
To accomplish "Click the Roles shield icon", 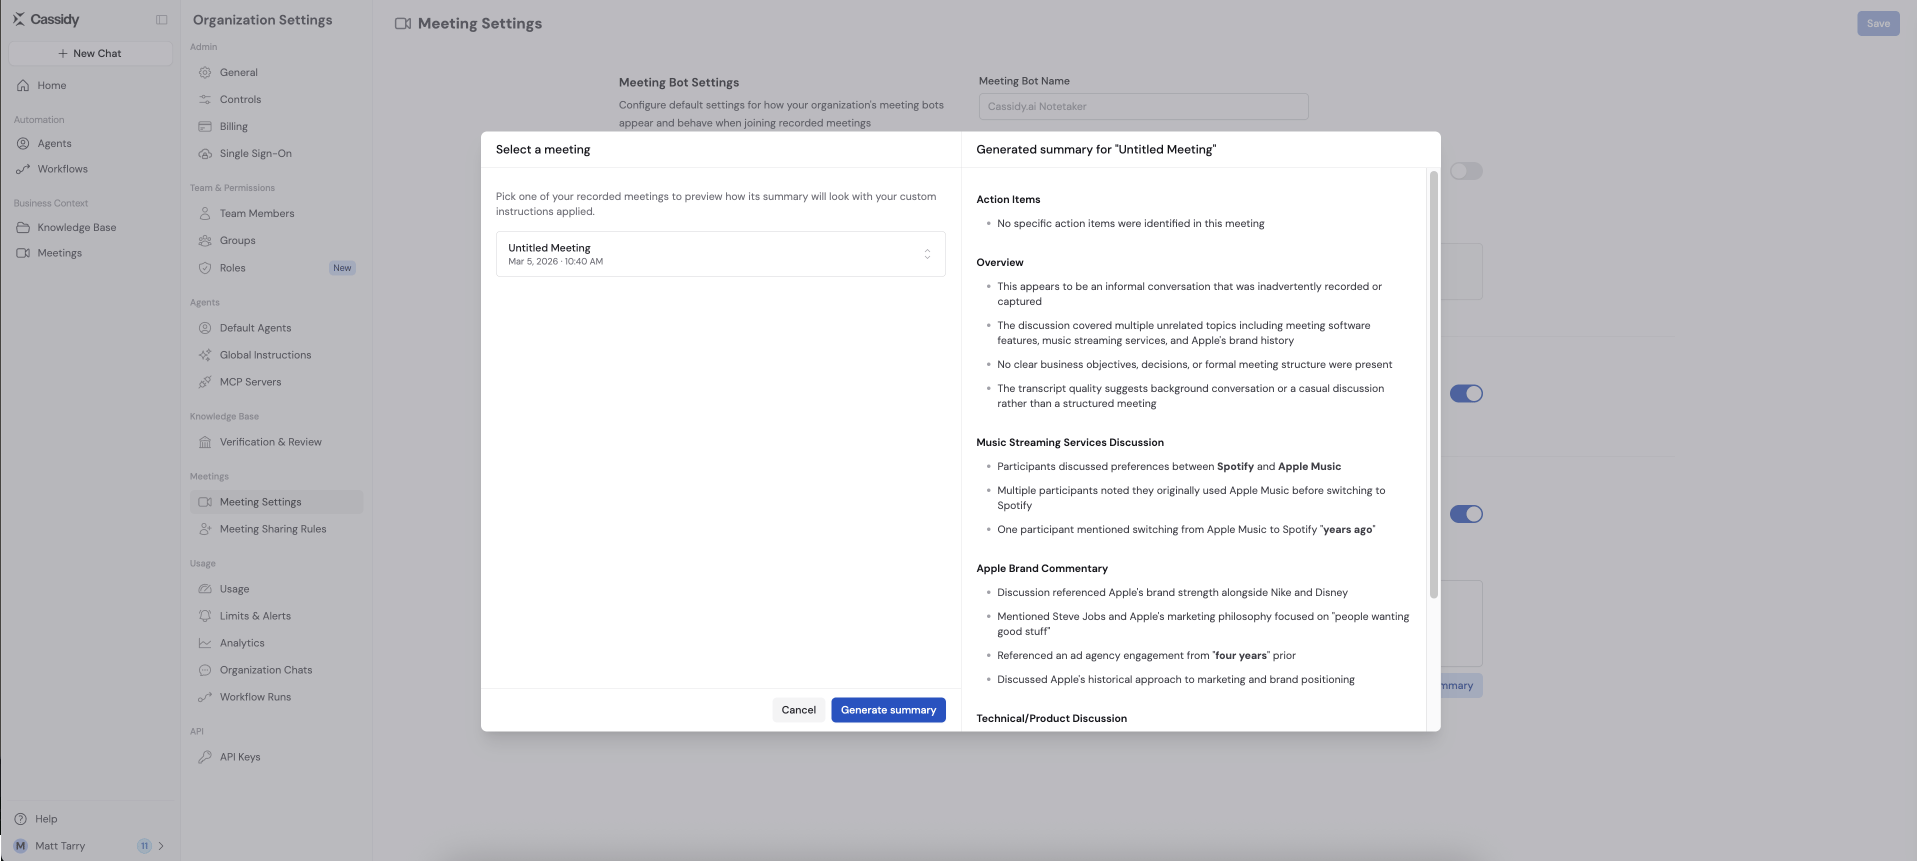I will pyautogui.click(x=205, y=268).
